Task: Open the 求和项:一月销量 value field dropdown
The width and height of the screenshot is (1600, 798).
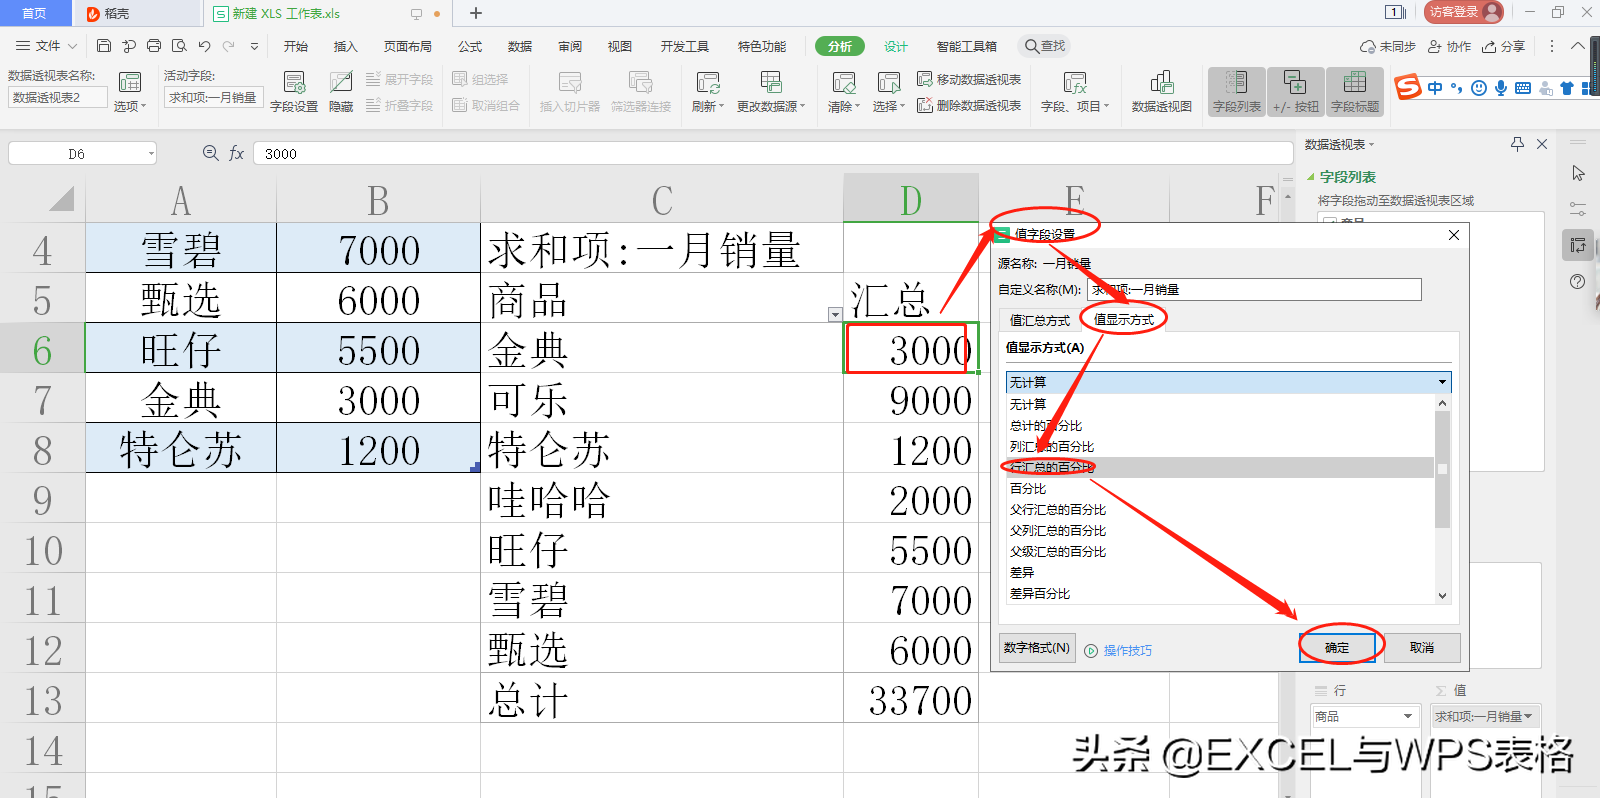Action: coord(1528,716)
